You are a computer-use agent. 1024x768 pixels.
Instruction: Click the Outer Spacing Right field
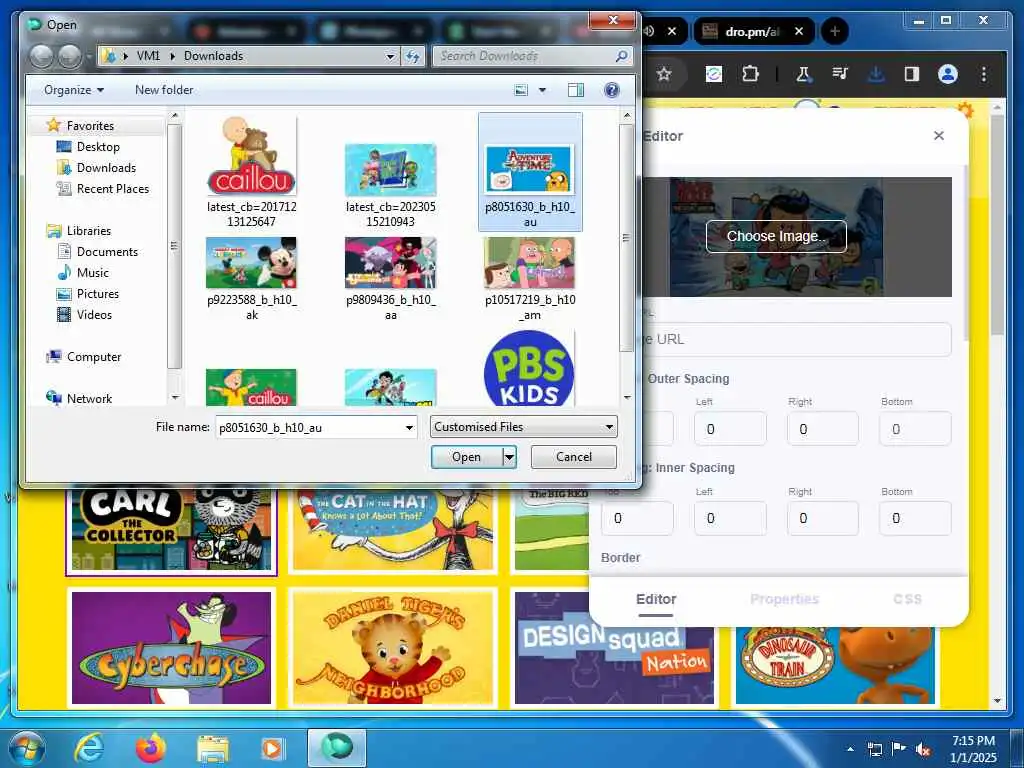pyautogui.click(x=822, y=429)
